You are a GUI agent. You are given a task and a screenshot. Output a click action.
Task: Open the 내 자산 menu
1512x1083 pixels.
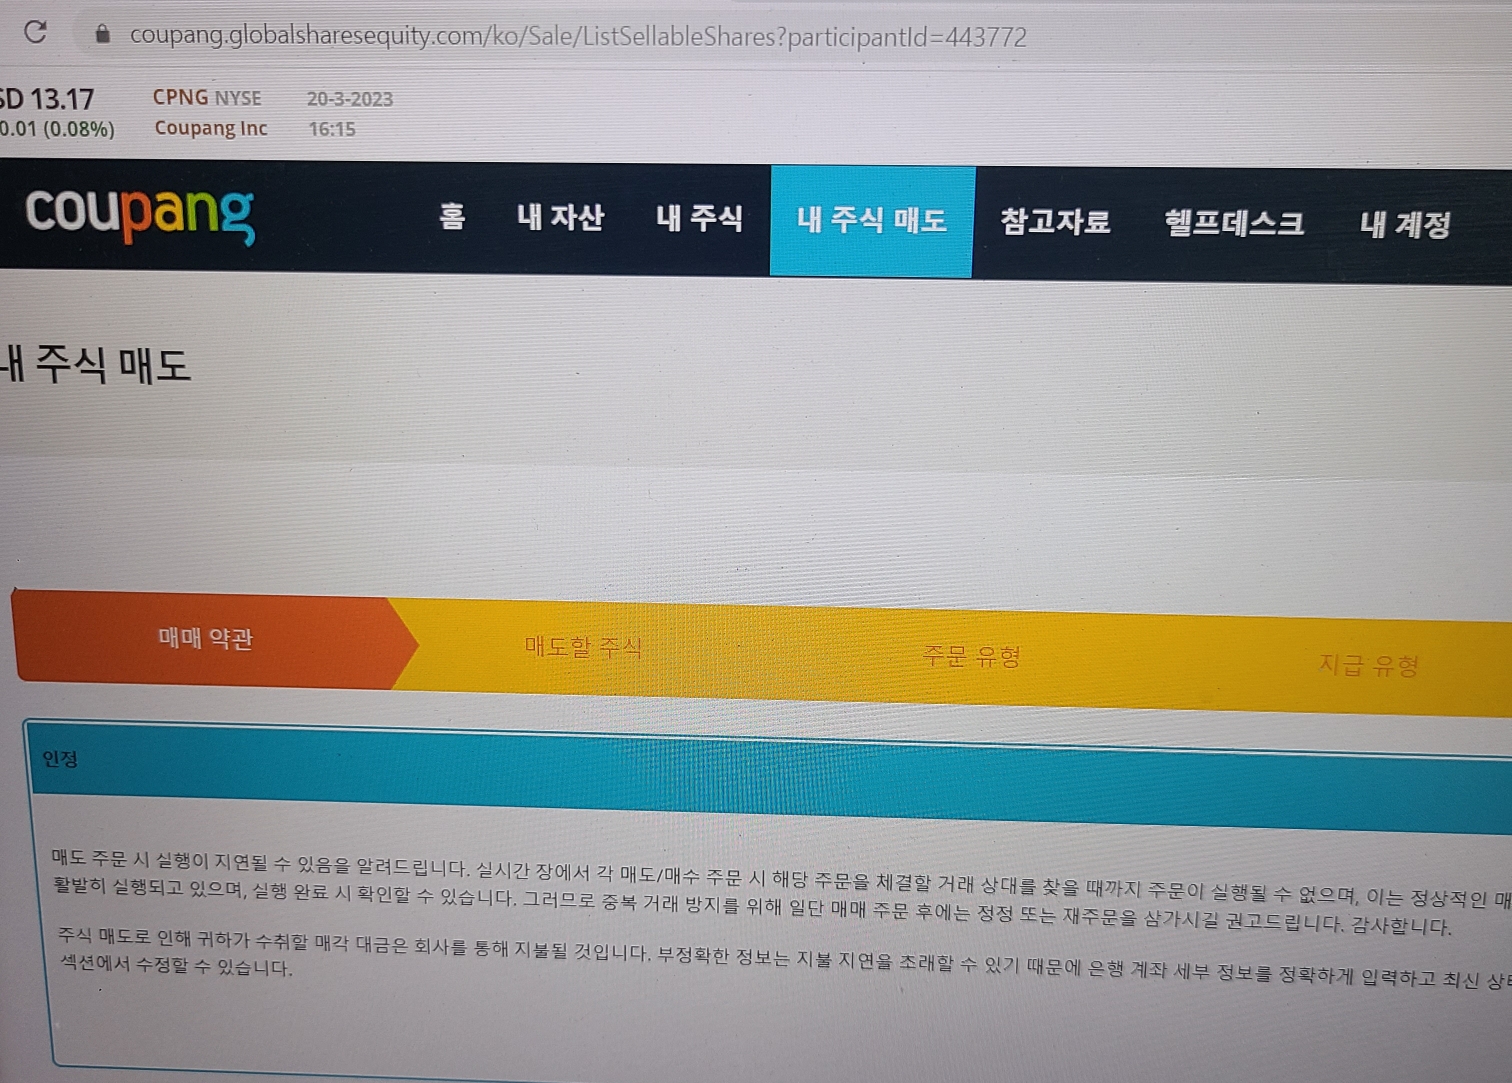pyautogui.click(x=560, y=217)
